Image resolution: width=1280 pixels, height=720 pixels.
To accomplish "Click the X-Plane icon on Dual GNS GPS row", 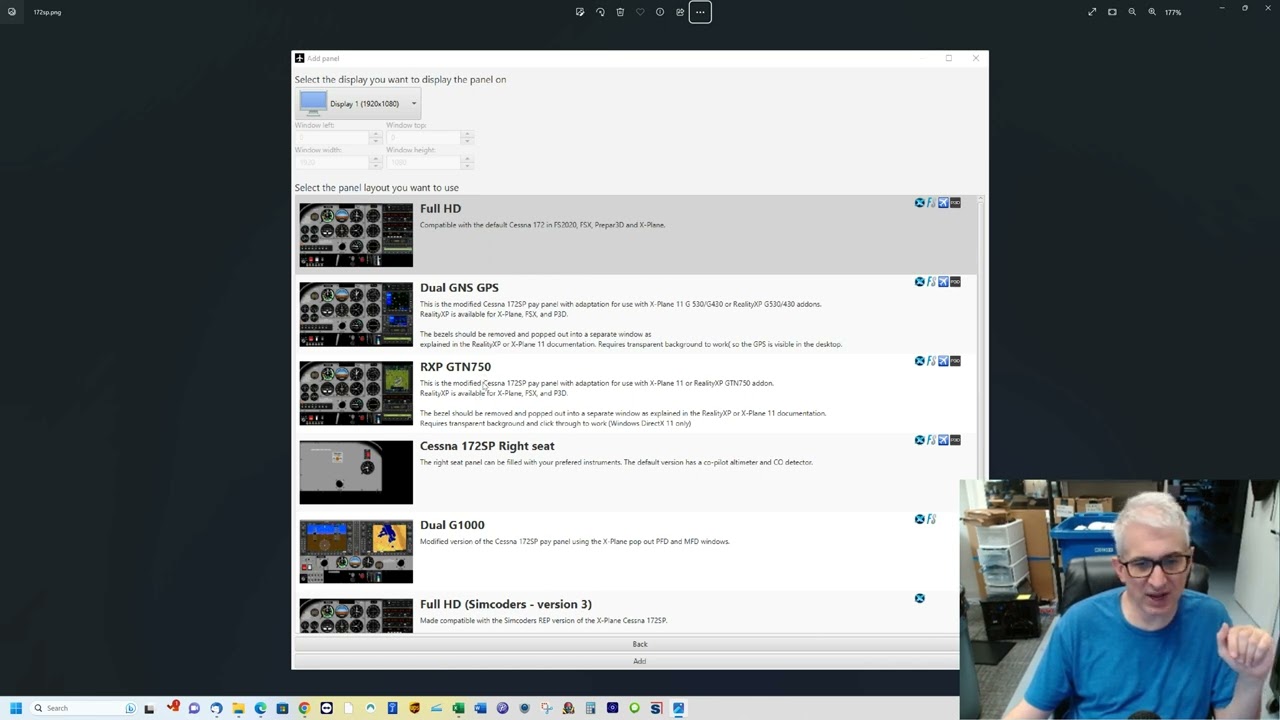I will click(920, 282).
